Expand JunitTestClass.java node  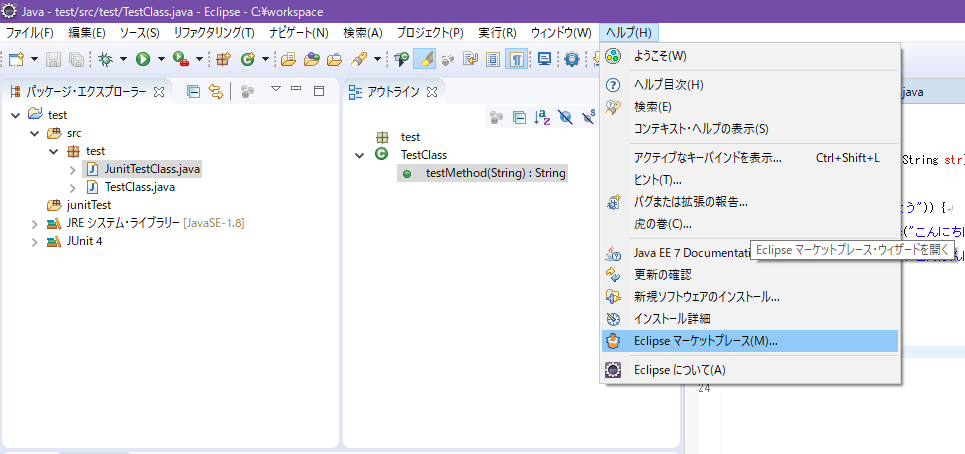coord(73,169)
